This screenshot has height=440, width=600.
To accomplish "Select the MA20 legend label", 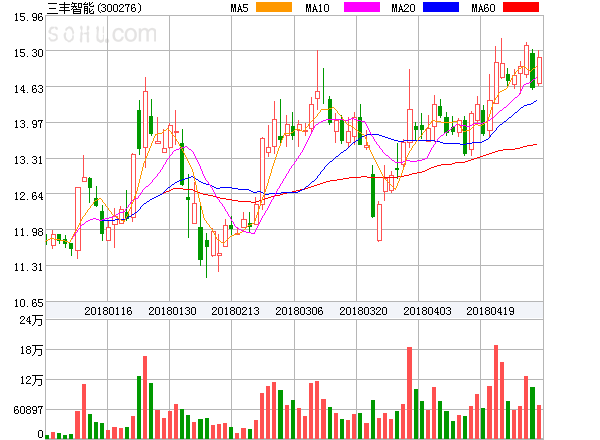I will pos(403,8).
